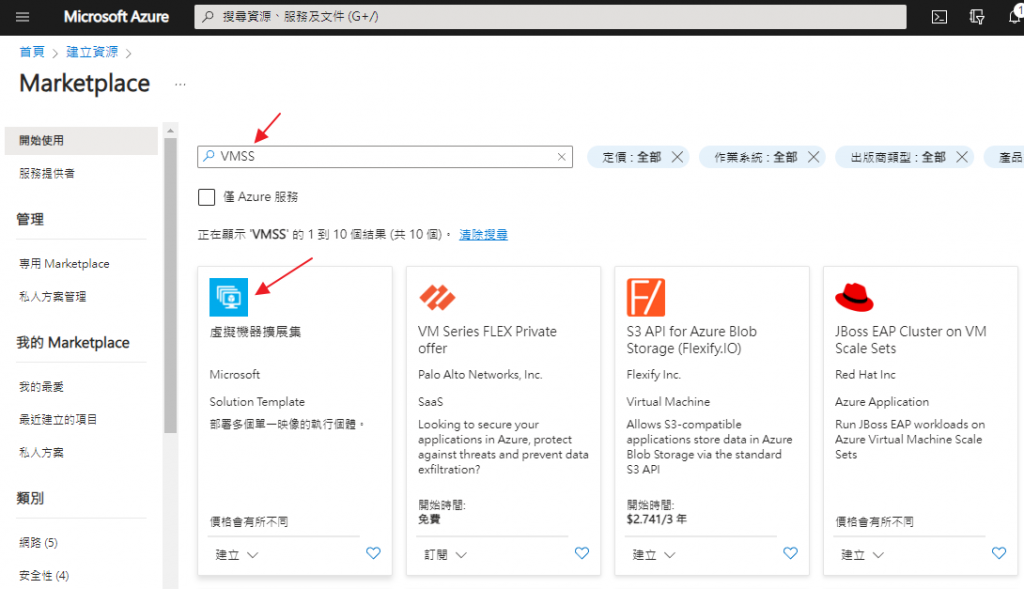Image resolution: width=1024 pixels, height=589 pixels.
Task: Open the Red Hat JBoss logo
Action: point(854,297)
